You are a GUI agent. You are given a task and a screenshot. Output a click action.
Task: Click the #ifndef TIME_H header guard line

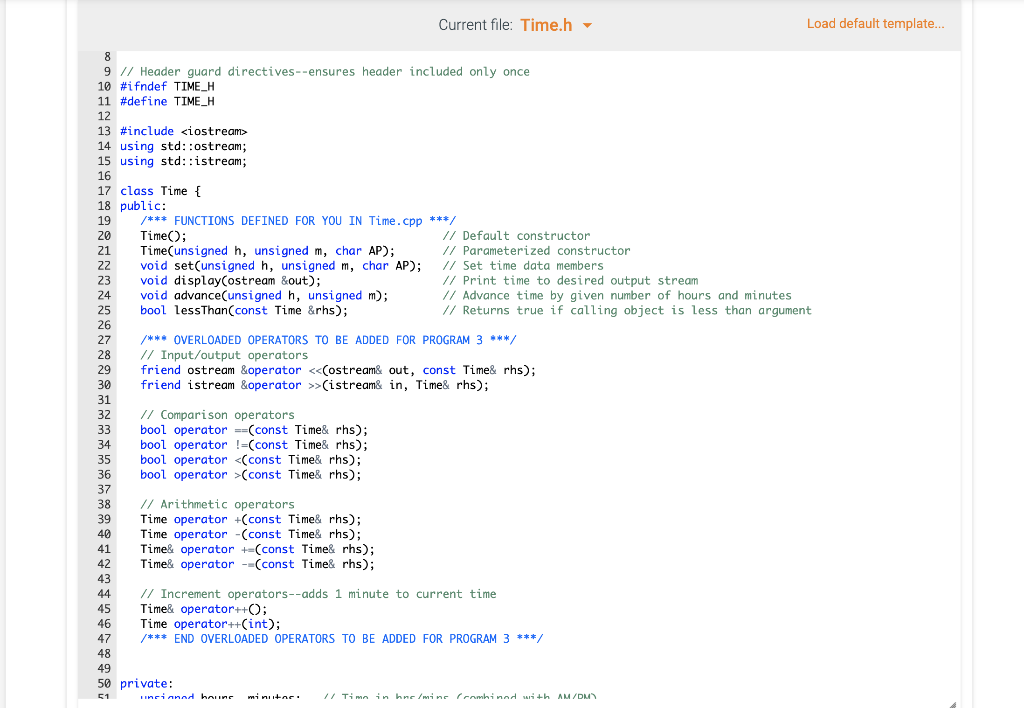(x=165, y=86)
